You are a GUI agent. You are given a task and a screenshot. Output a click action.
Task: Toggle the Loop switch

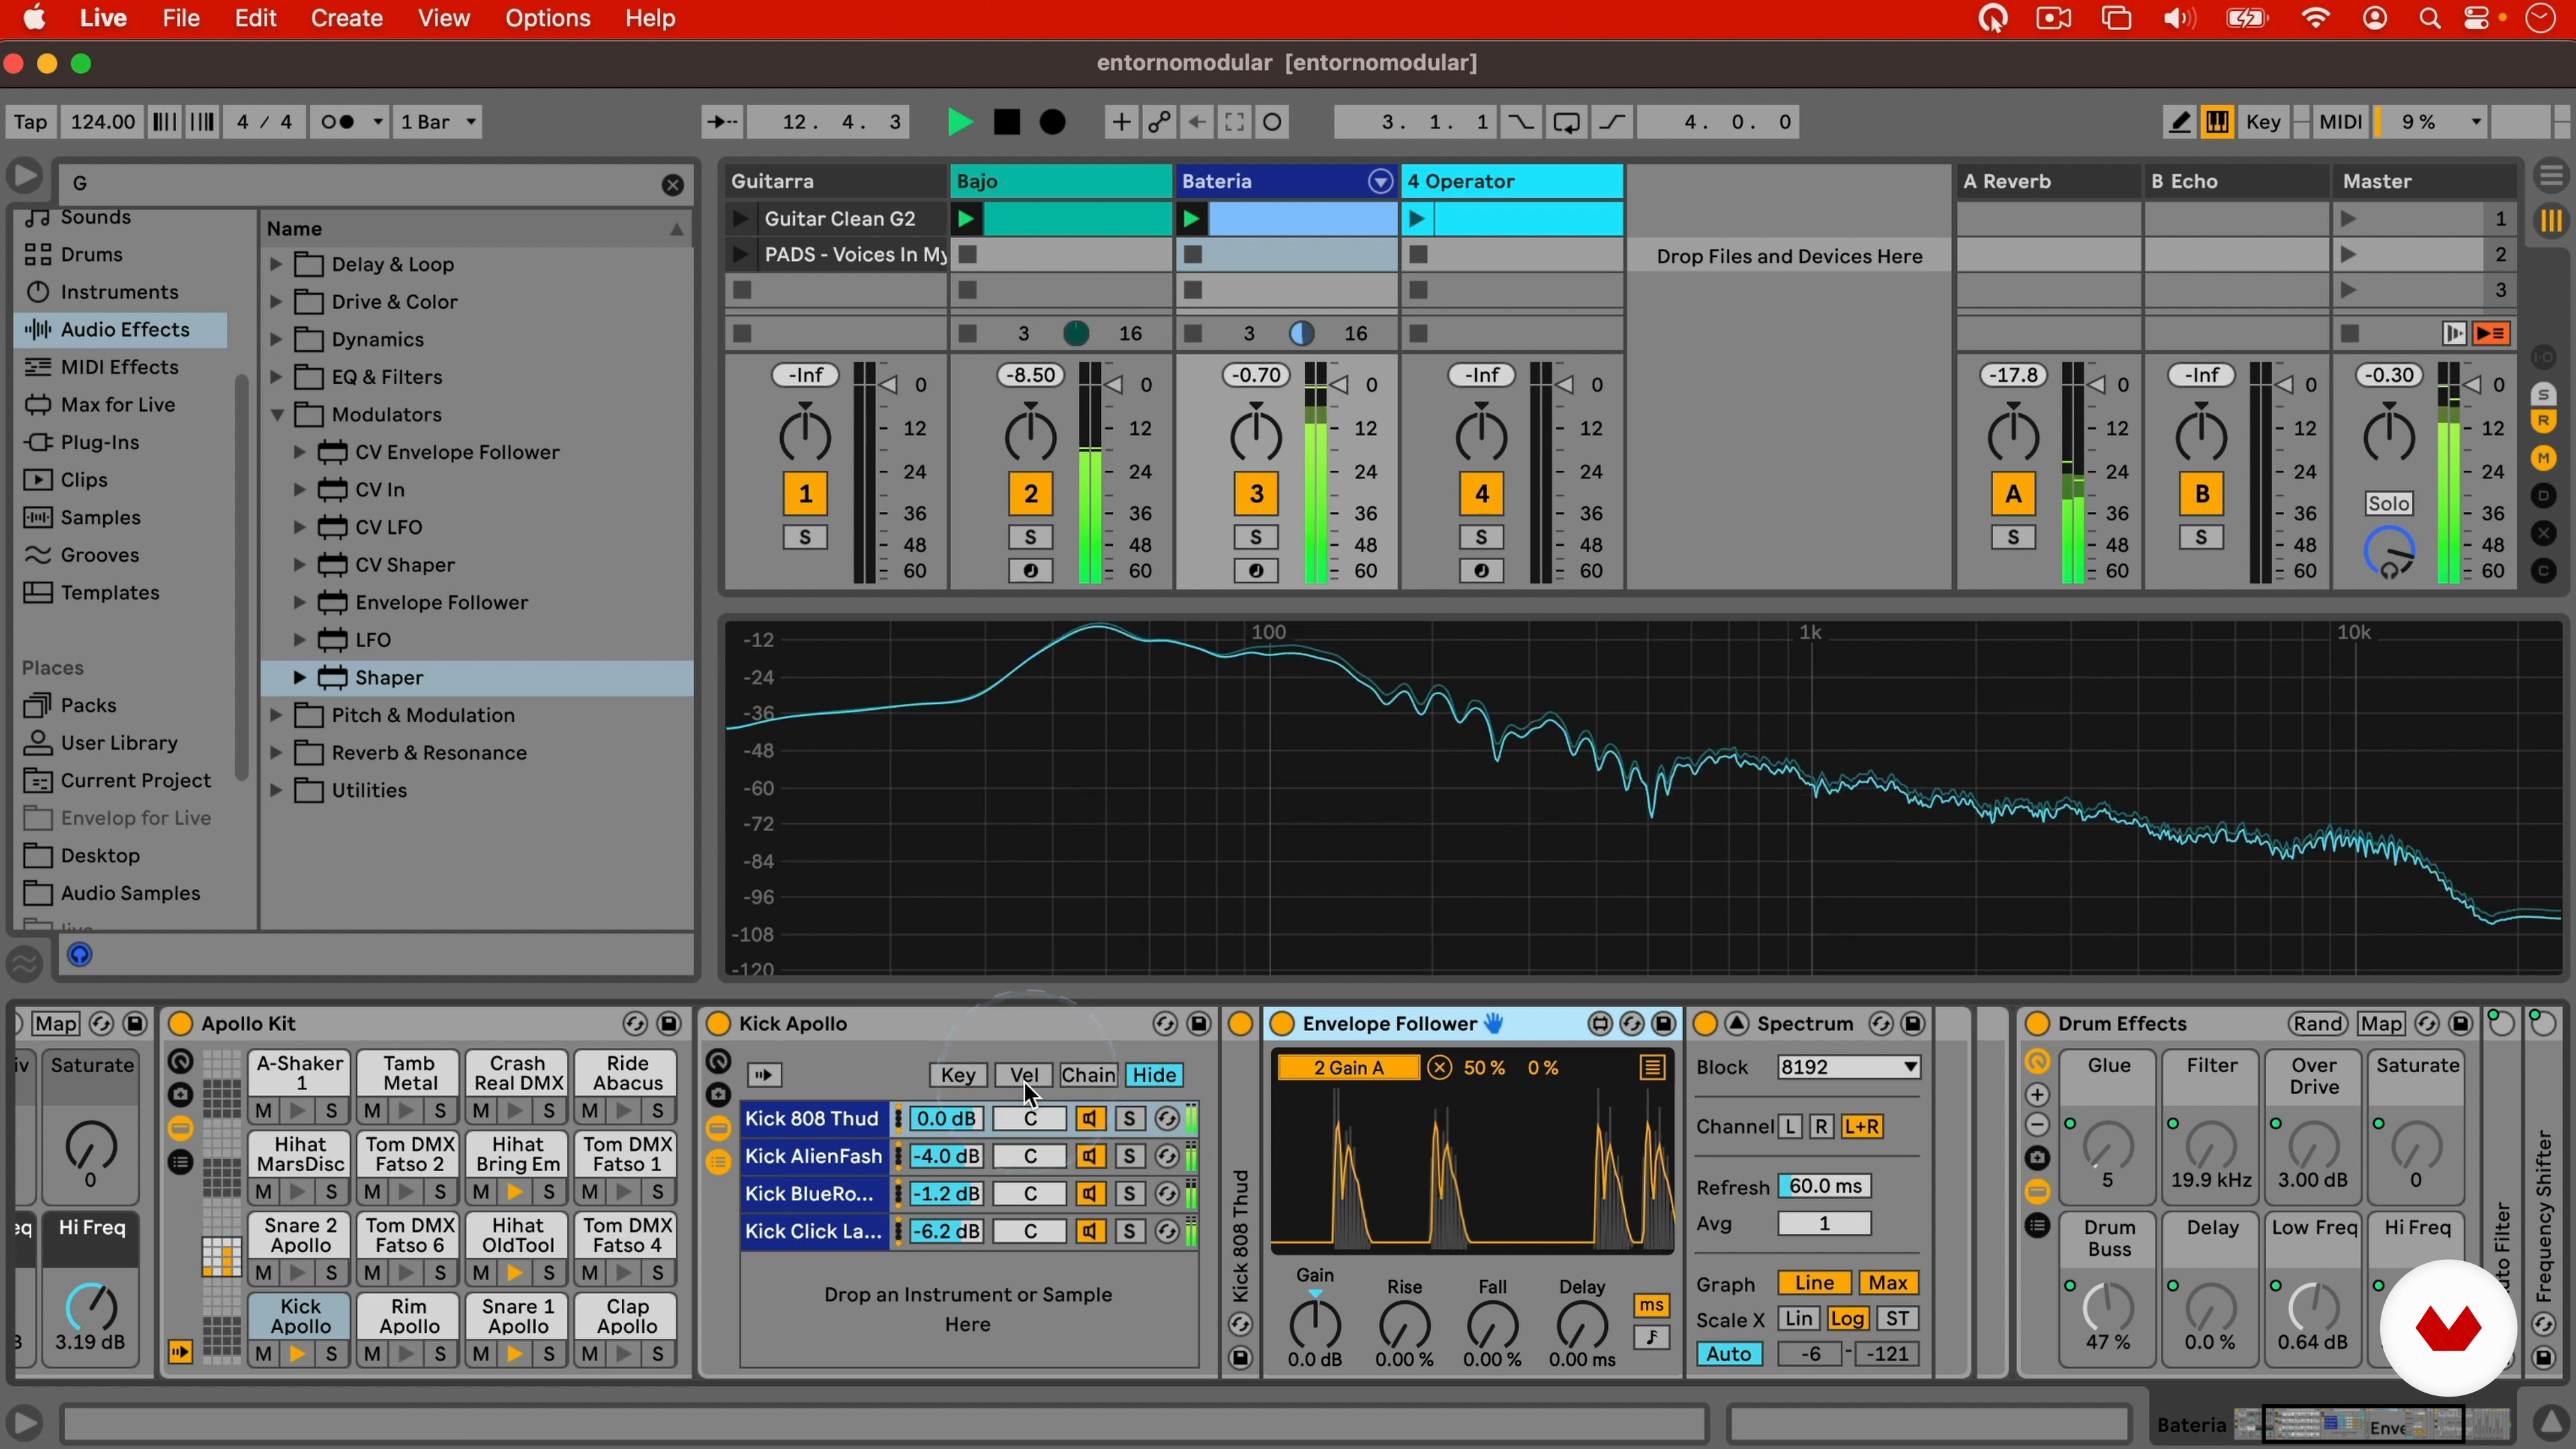click(x=1566, y=122)
